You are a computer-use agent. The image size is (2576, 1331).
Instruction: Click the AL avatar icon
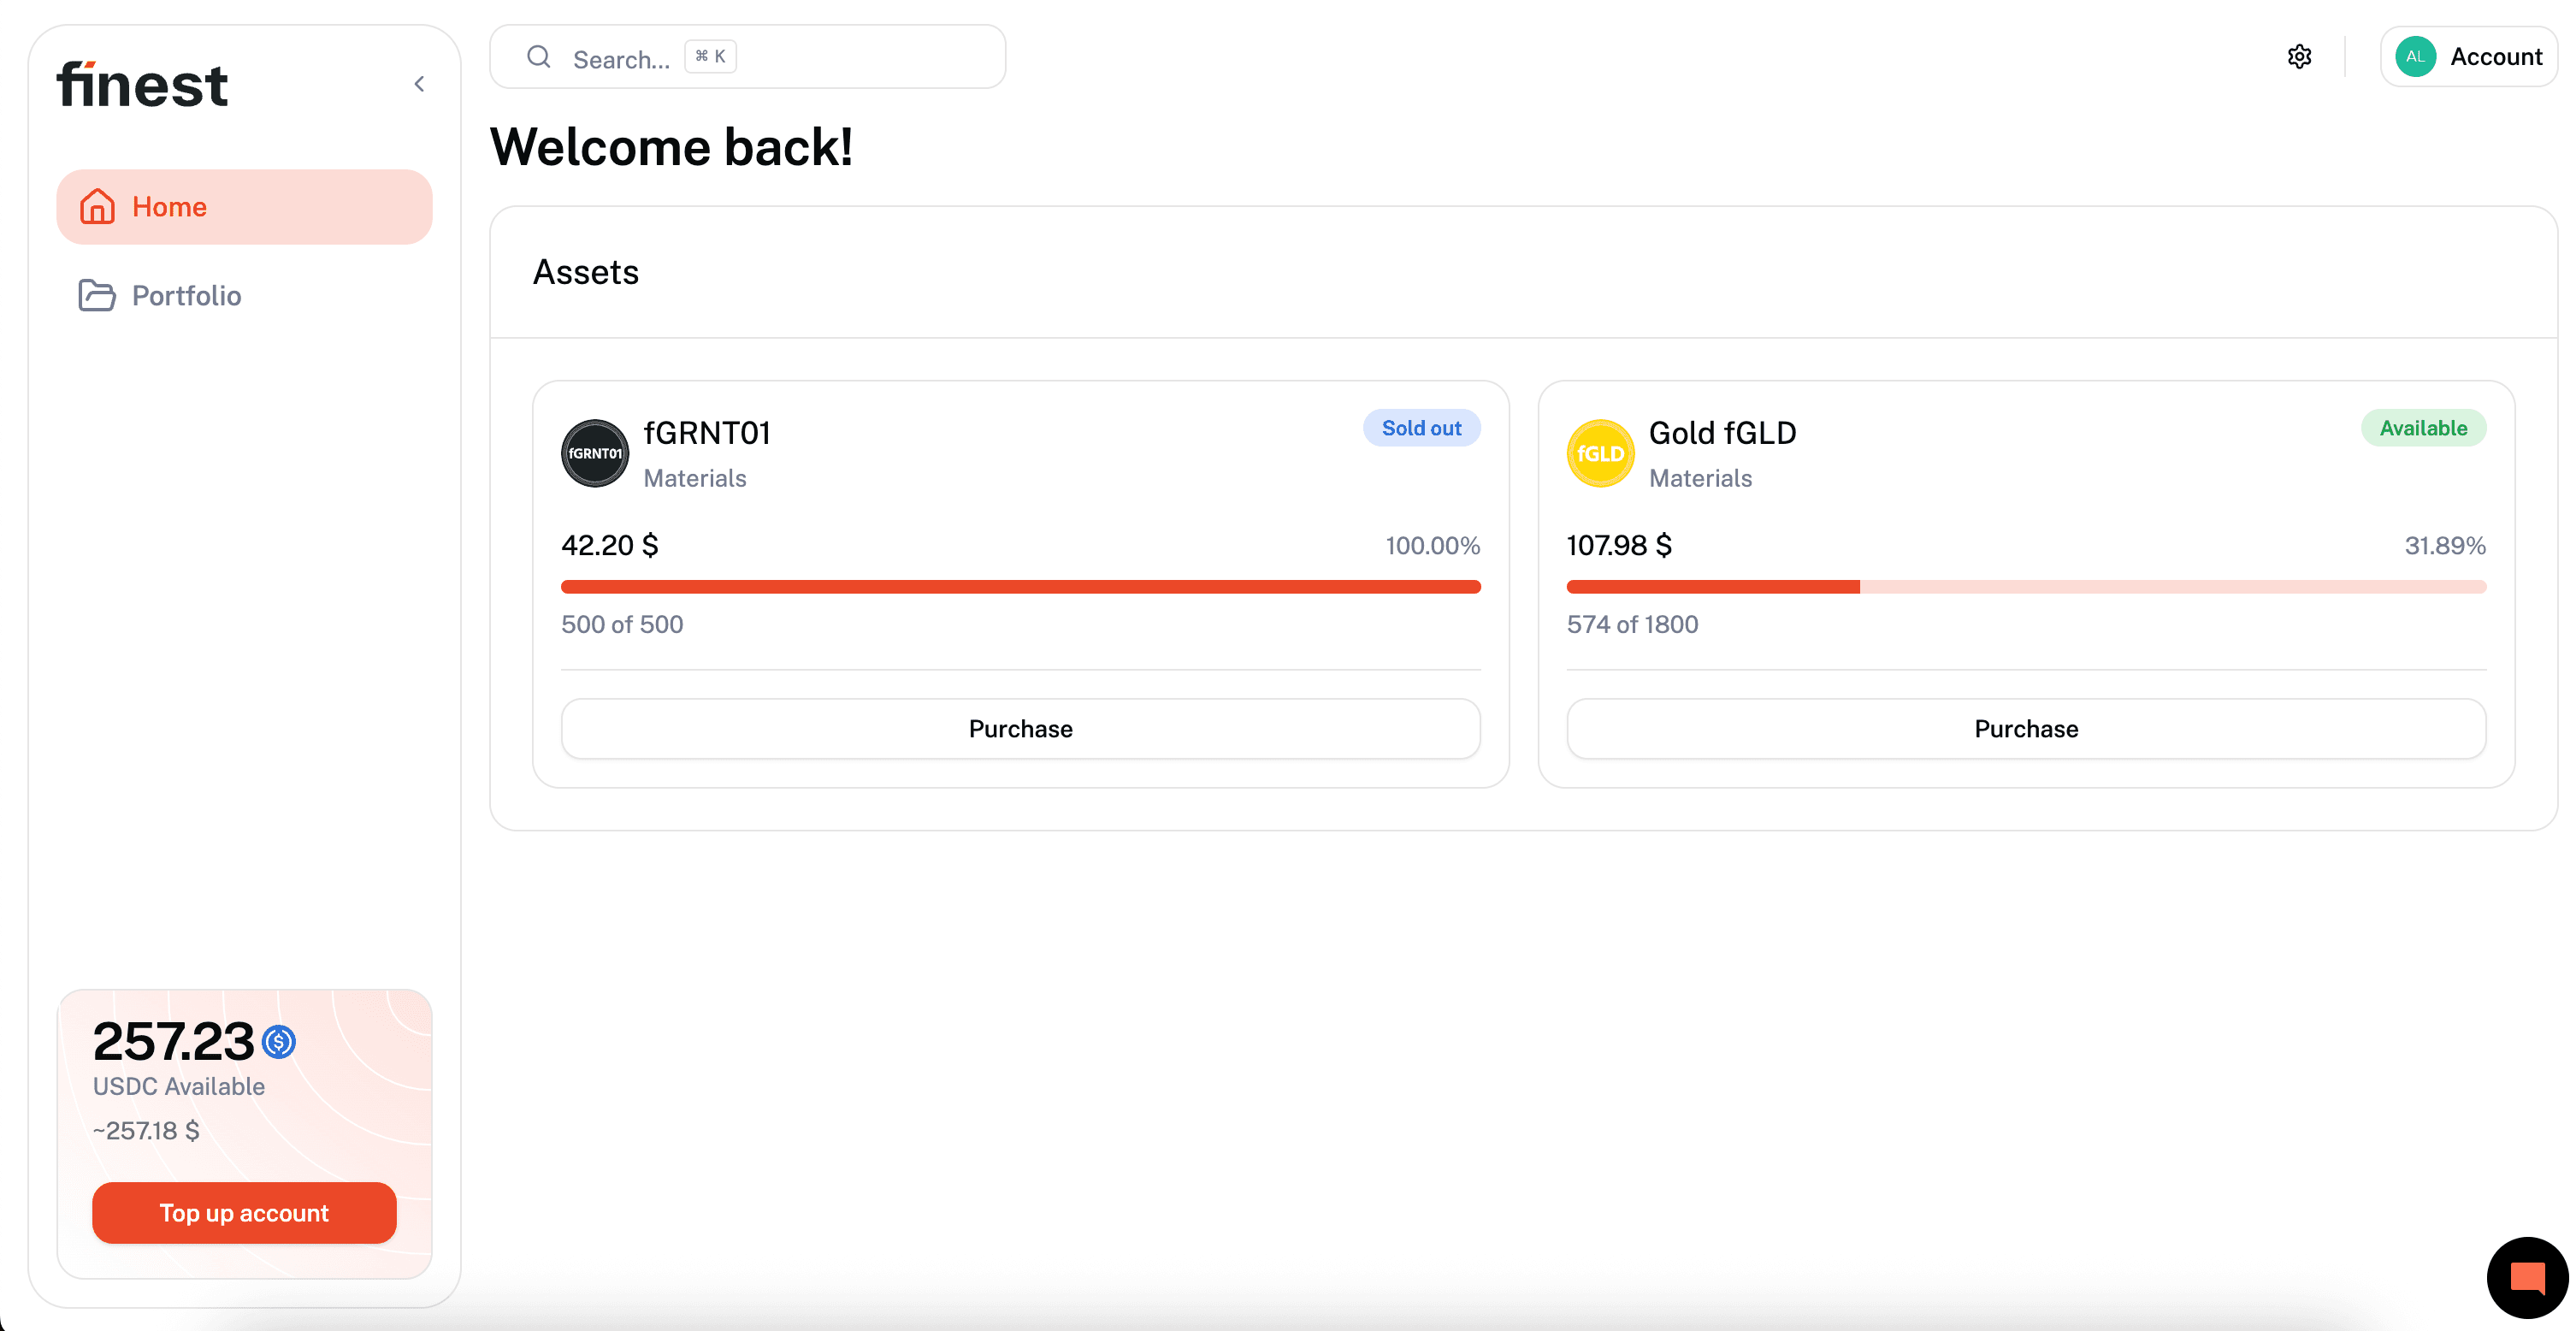click(x=2415, y=57)
